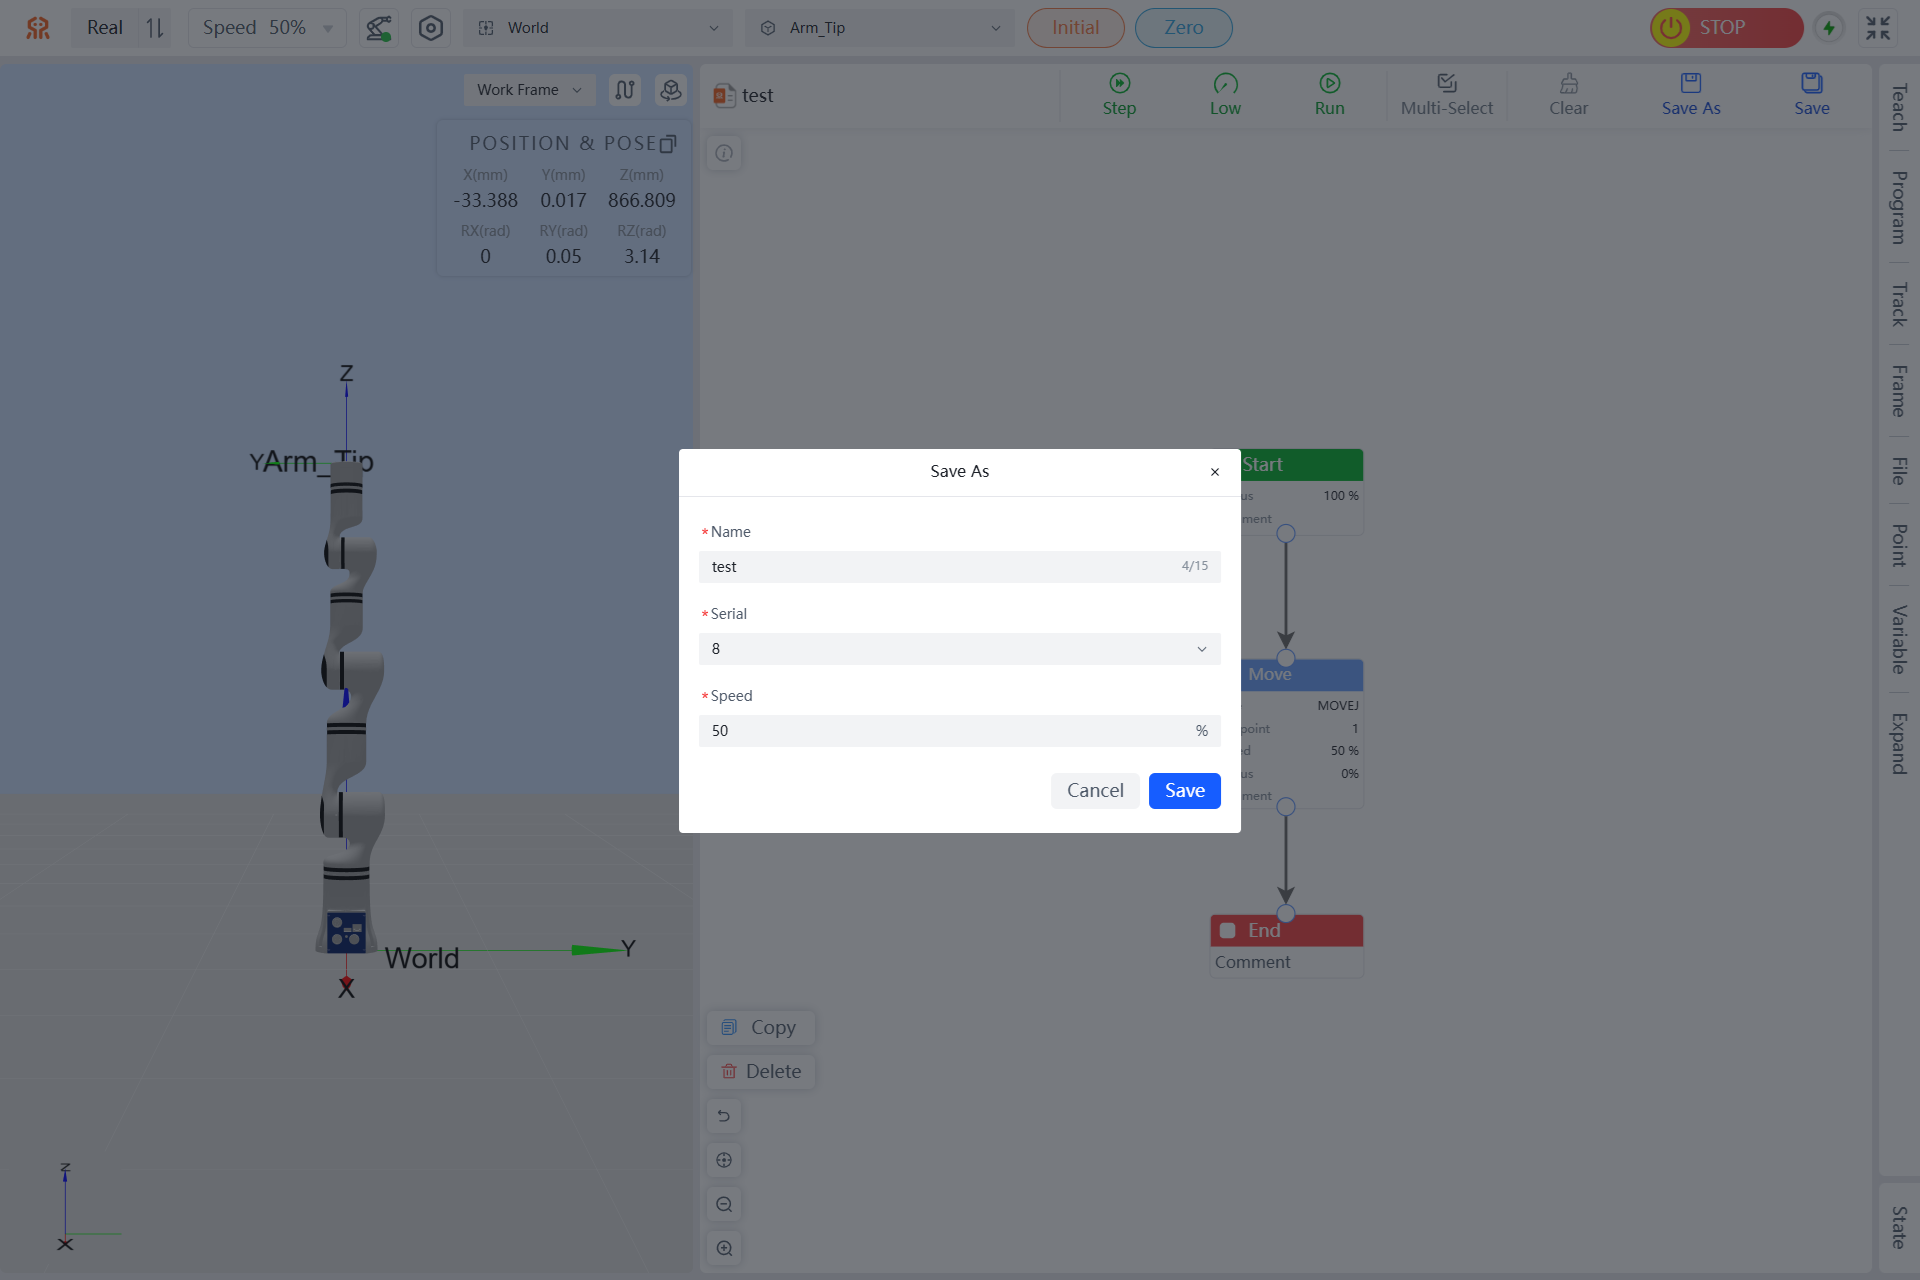Switch to the Teach side tab
The width and height of the screenshot is (1920, 1280).
(1898, 108)
